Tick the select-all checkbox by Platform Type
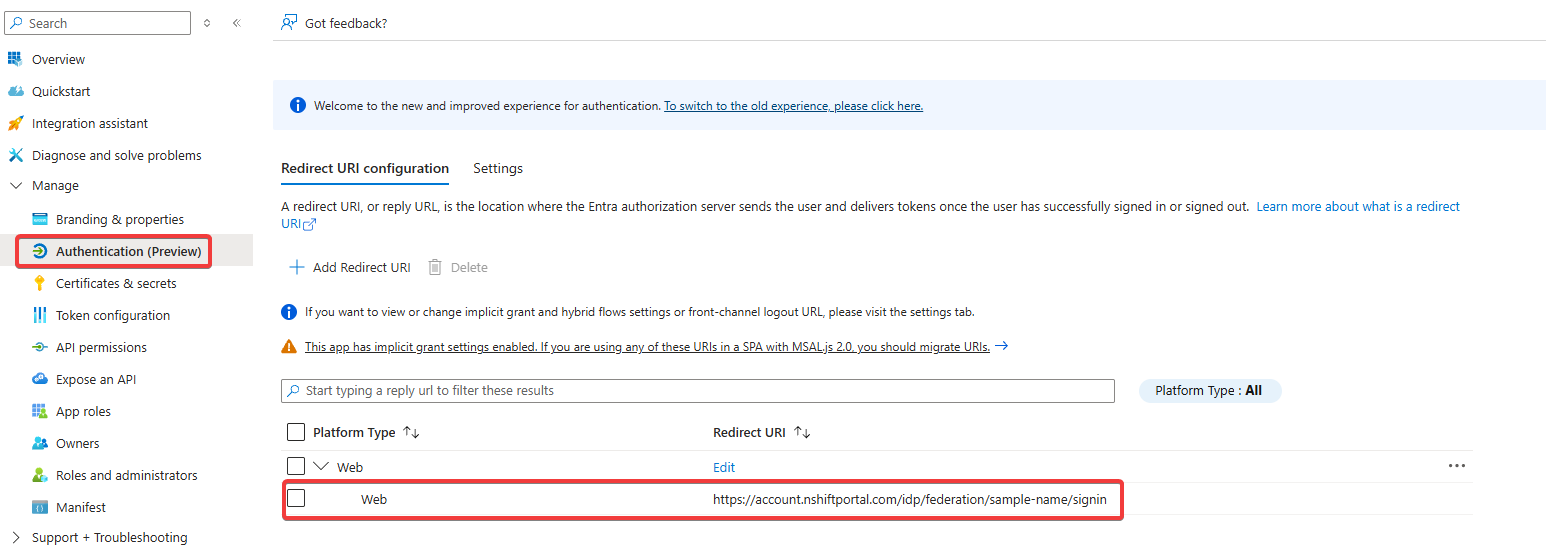Viewport: 1546px width, 552px height. [x=296, y=432]
